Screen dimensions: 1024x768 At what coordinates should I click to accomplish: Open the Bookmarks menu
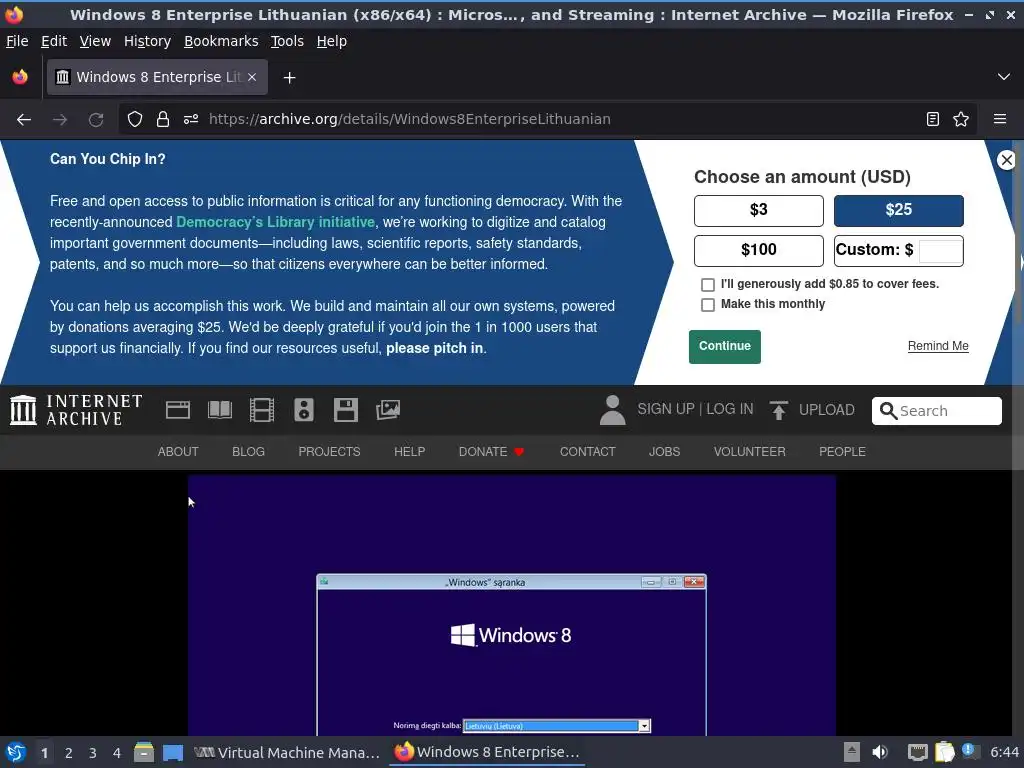[221, 41]
